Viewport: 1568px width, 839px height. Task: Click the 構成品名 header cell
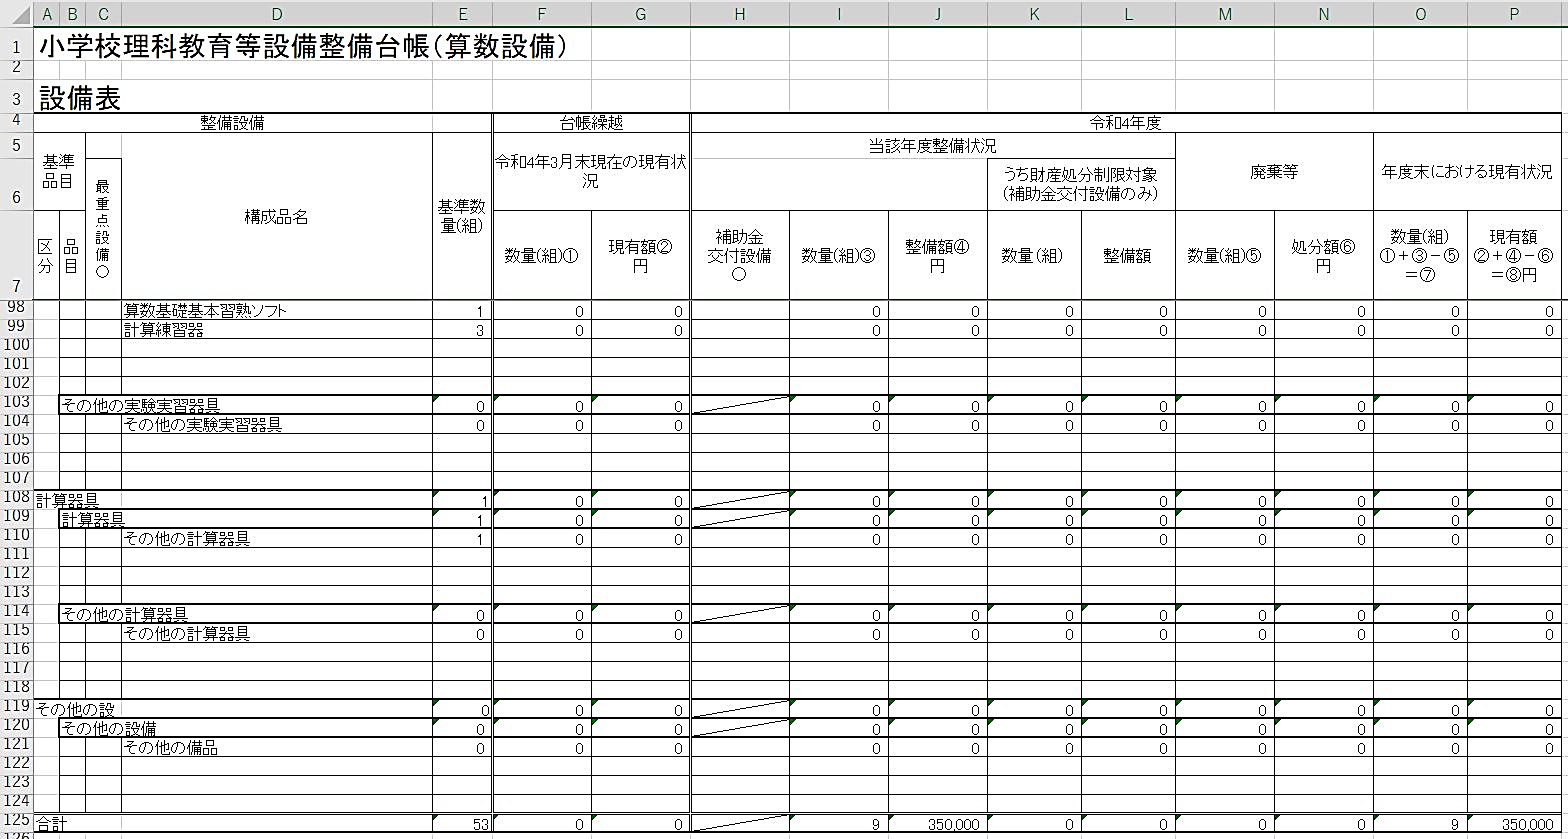276,216
